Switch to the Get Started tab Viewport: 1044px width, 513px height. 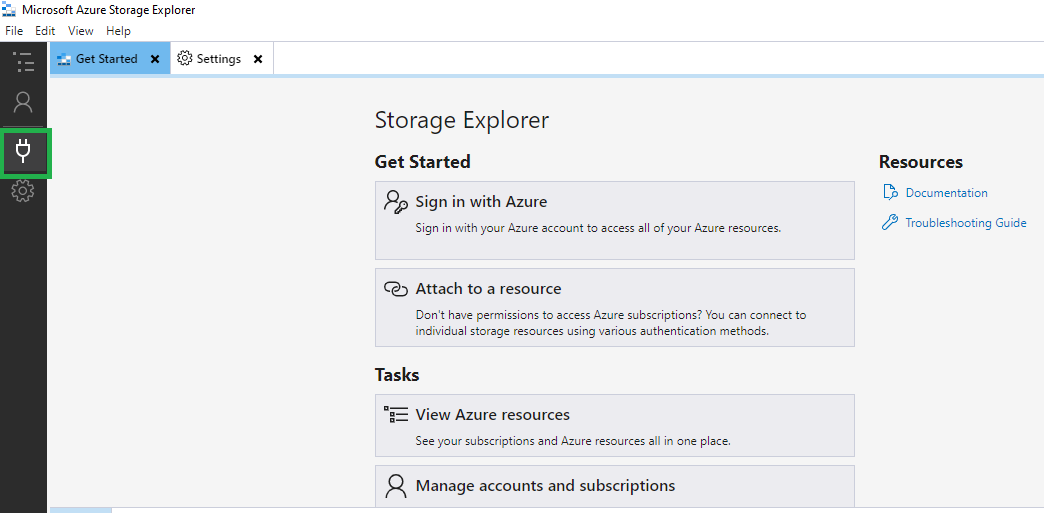pyautogui.click(x=110, y=59)
